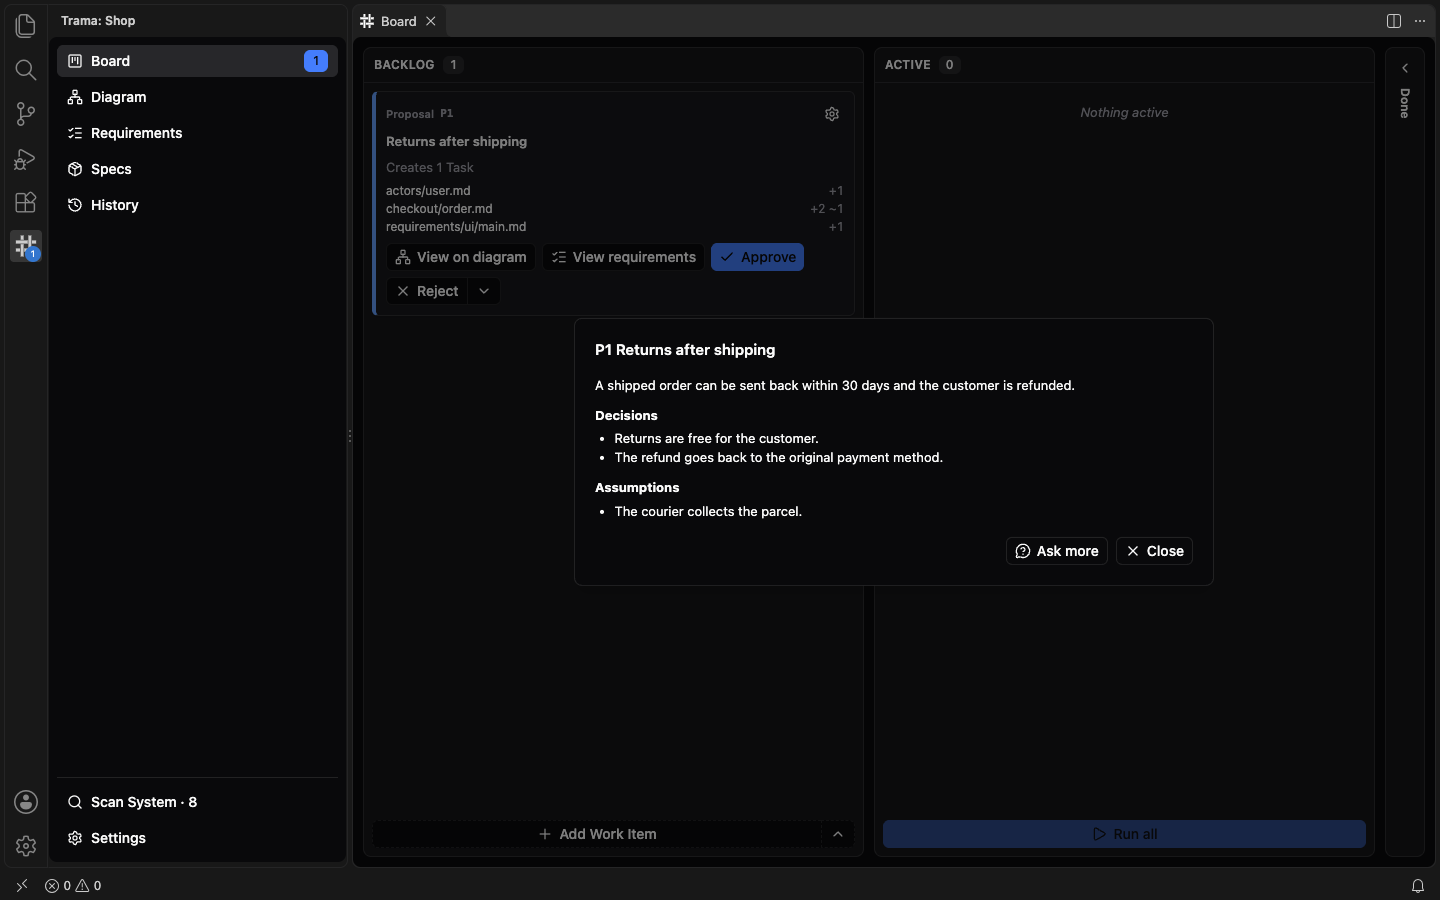
Task: Open Source Control icon in activity bar
Action: (26, 114)
